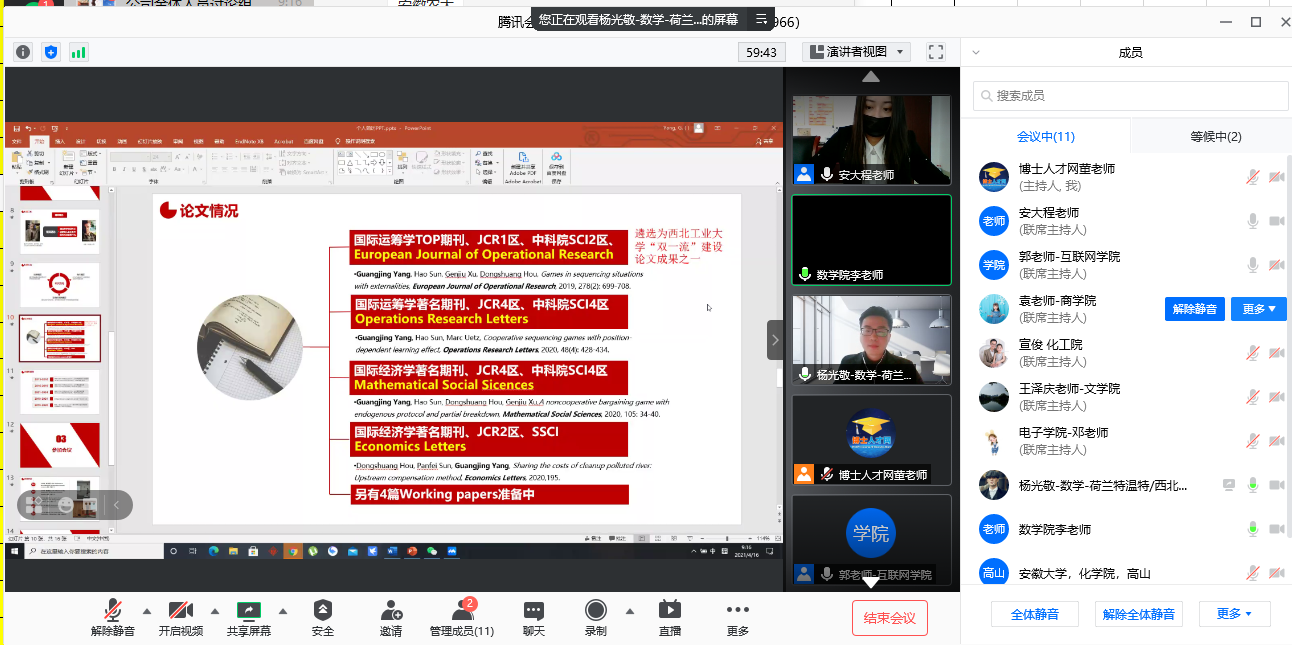Open the 更多 dropdown at the members panel bottom
1292x645 pixels.
point(1235,614)
